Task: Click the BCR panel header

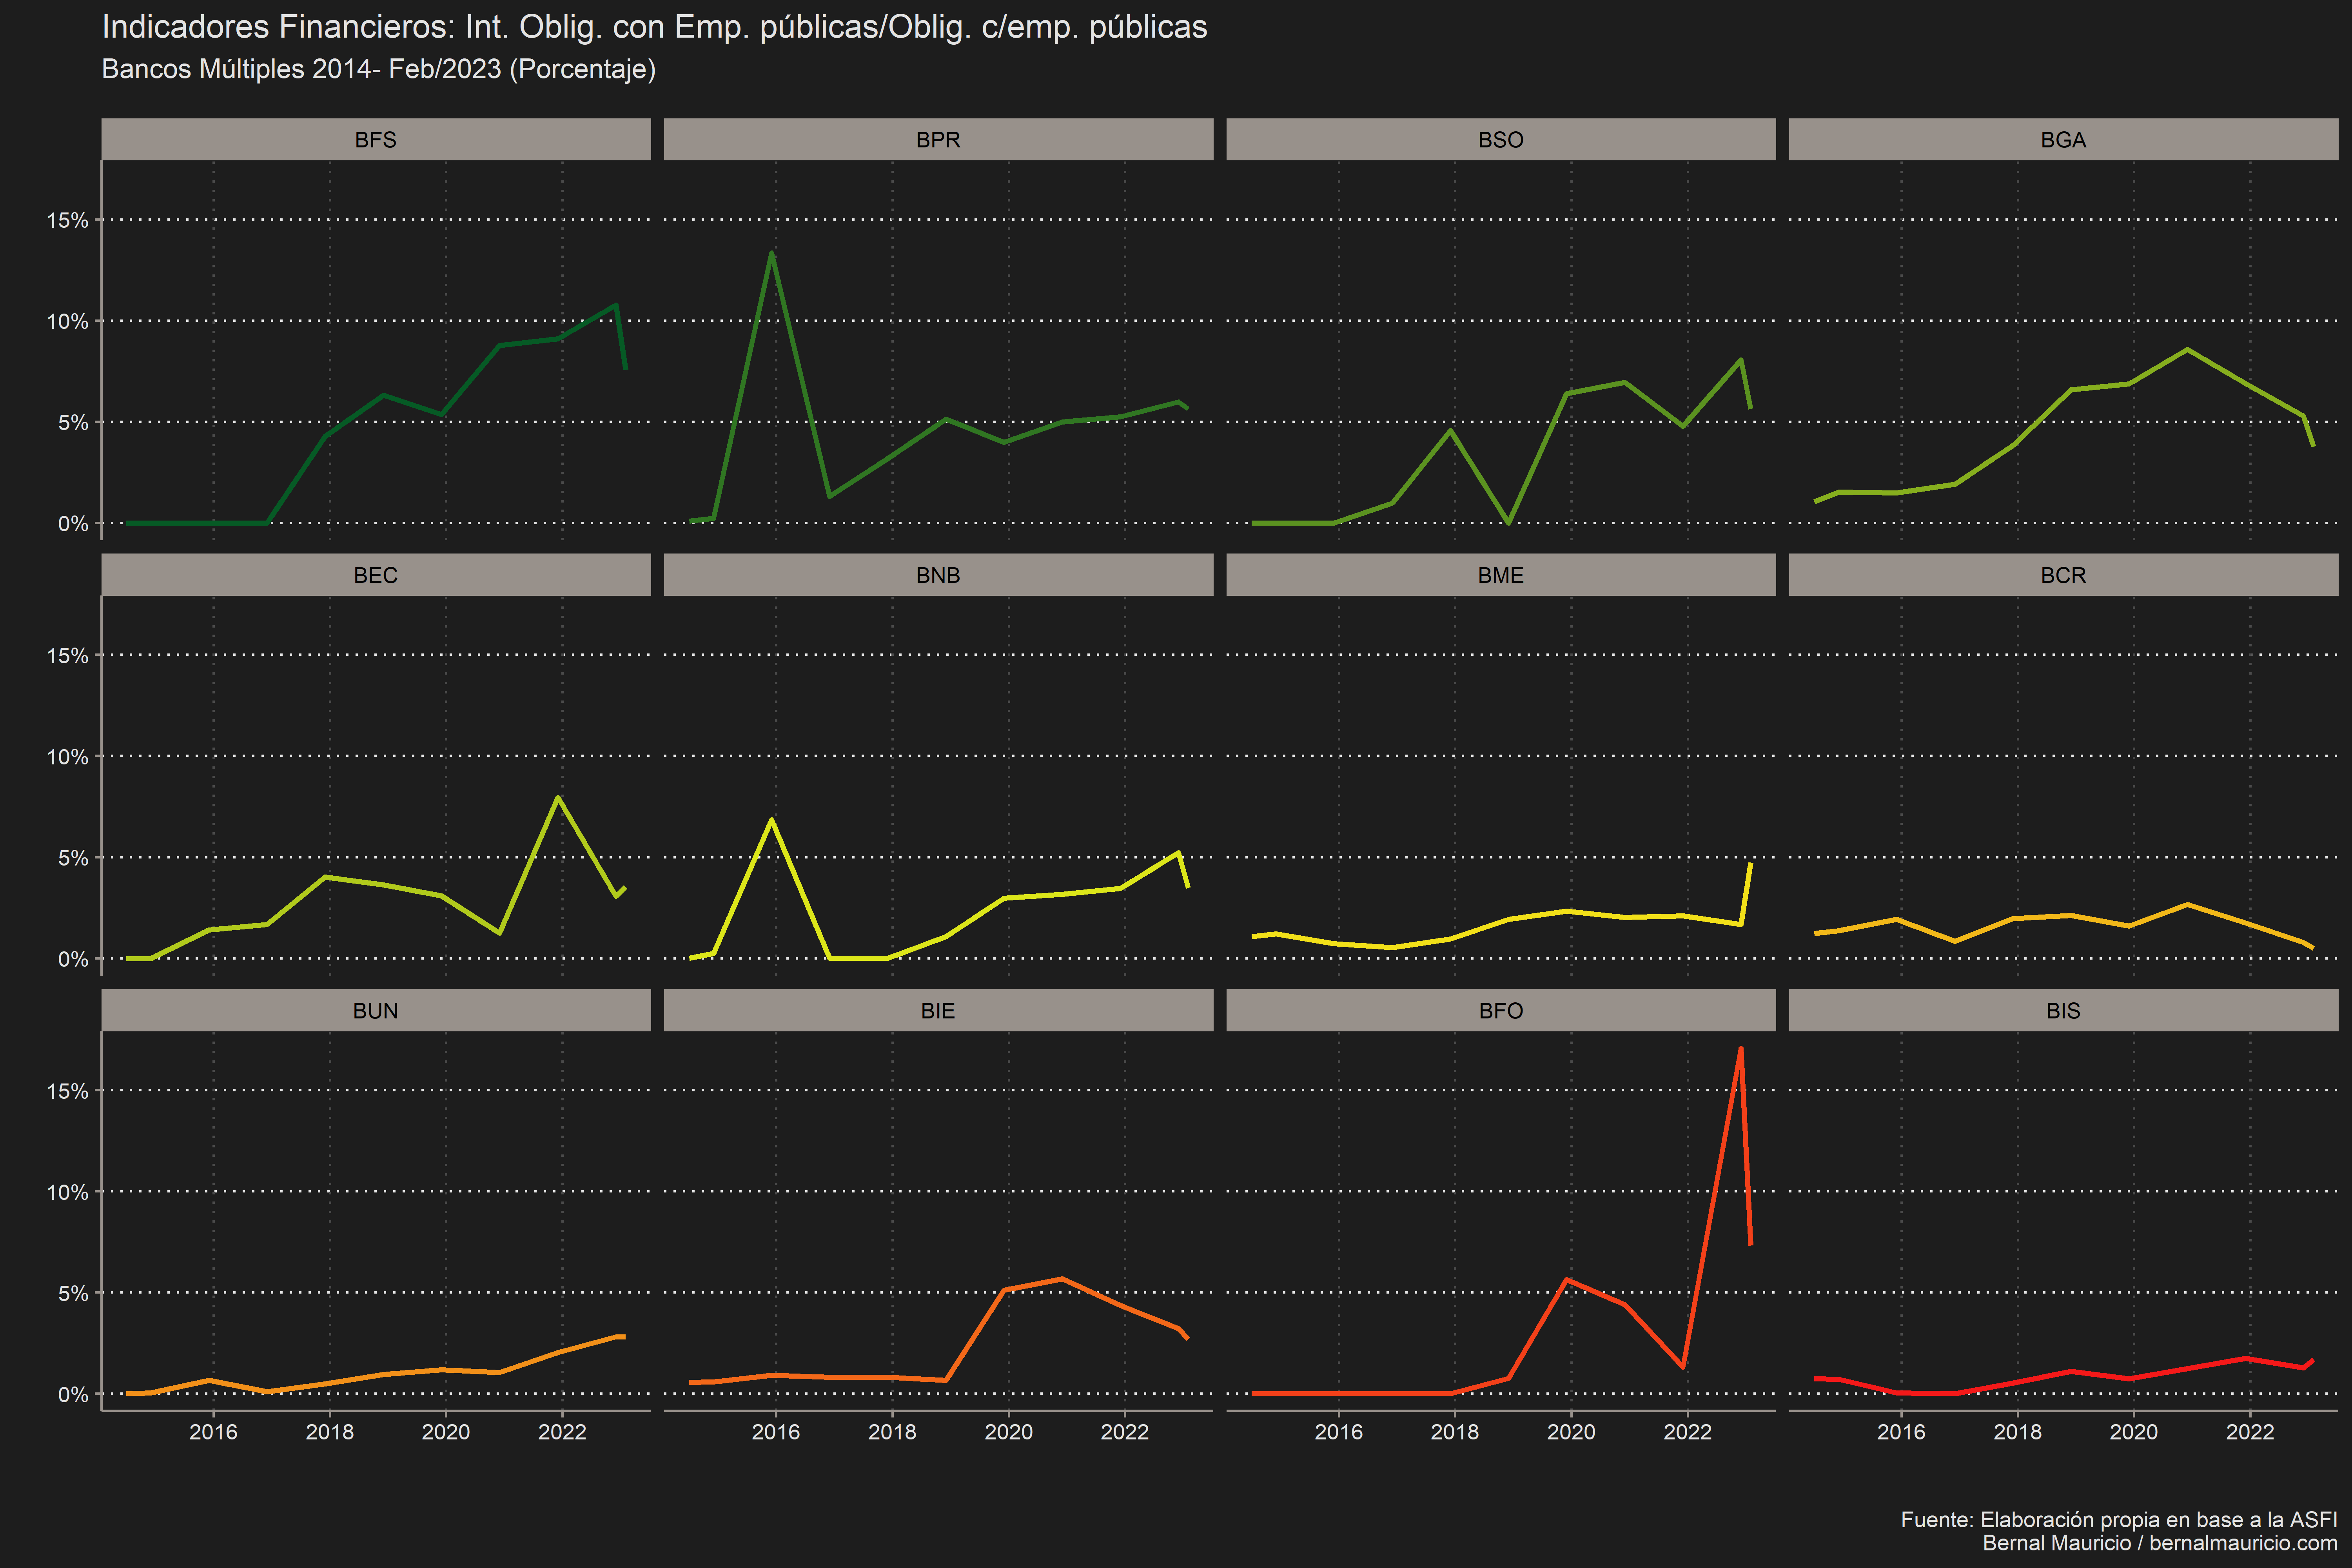Action: click(2063, 575)
